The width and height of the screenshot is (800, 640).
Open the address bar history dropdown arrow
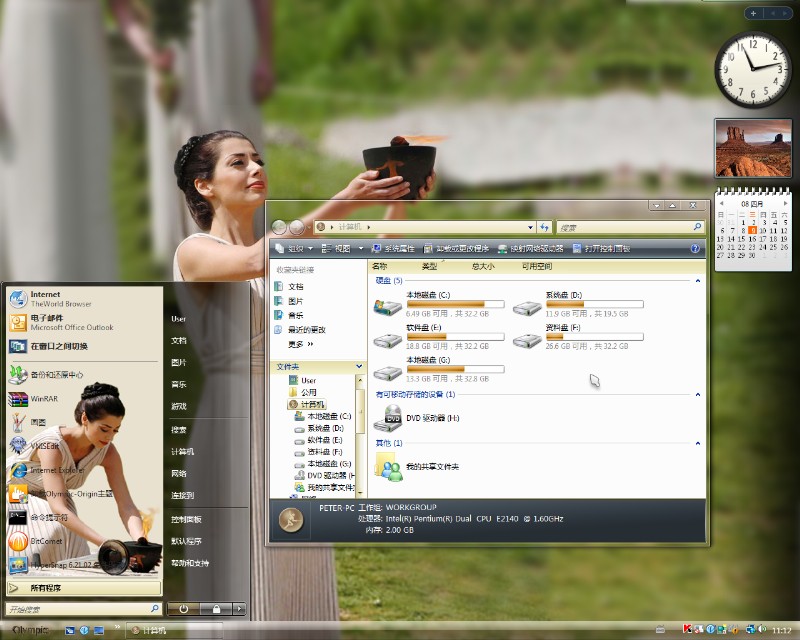click(531, 227)
